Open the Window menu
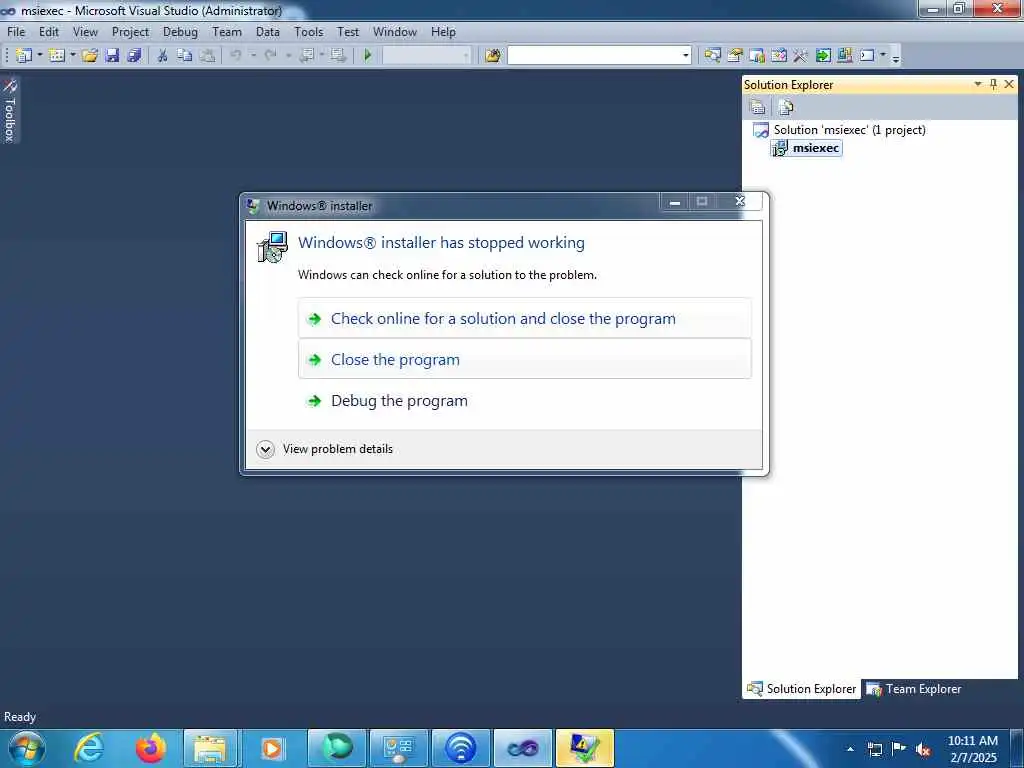Viewport: 1024px width, 768px height. [394, 32]
